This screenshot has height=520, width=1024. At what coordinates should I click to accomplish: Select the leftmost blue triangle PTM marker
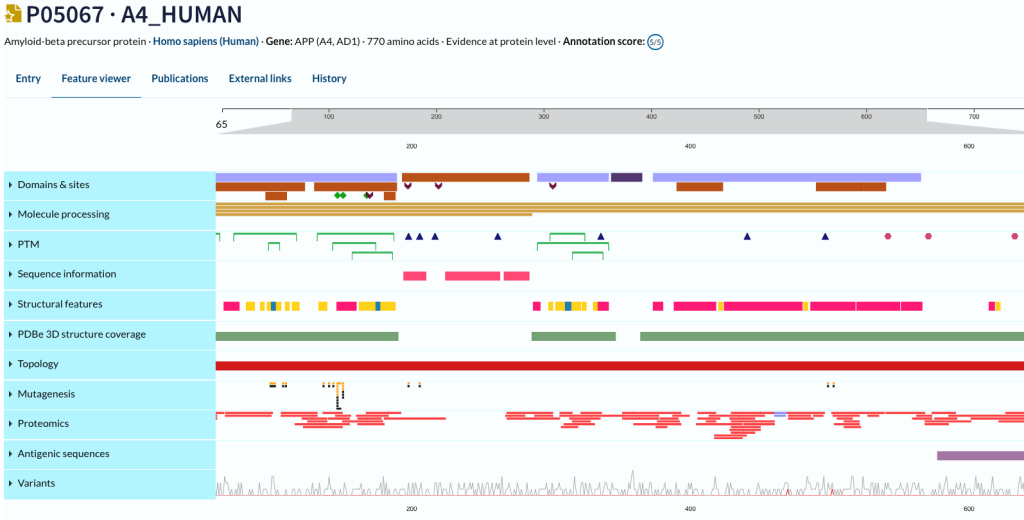pos(408,237)
